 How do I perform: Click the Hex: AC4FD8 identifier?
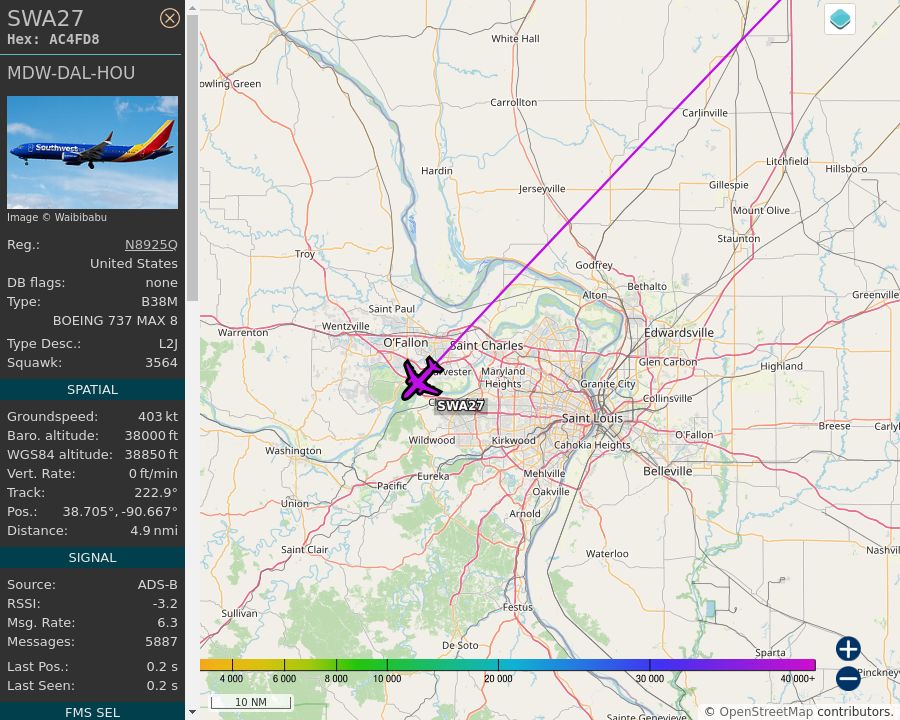click(53, 40)
